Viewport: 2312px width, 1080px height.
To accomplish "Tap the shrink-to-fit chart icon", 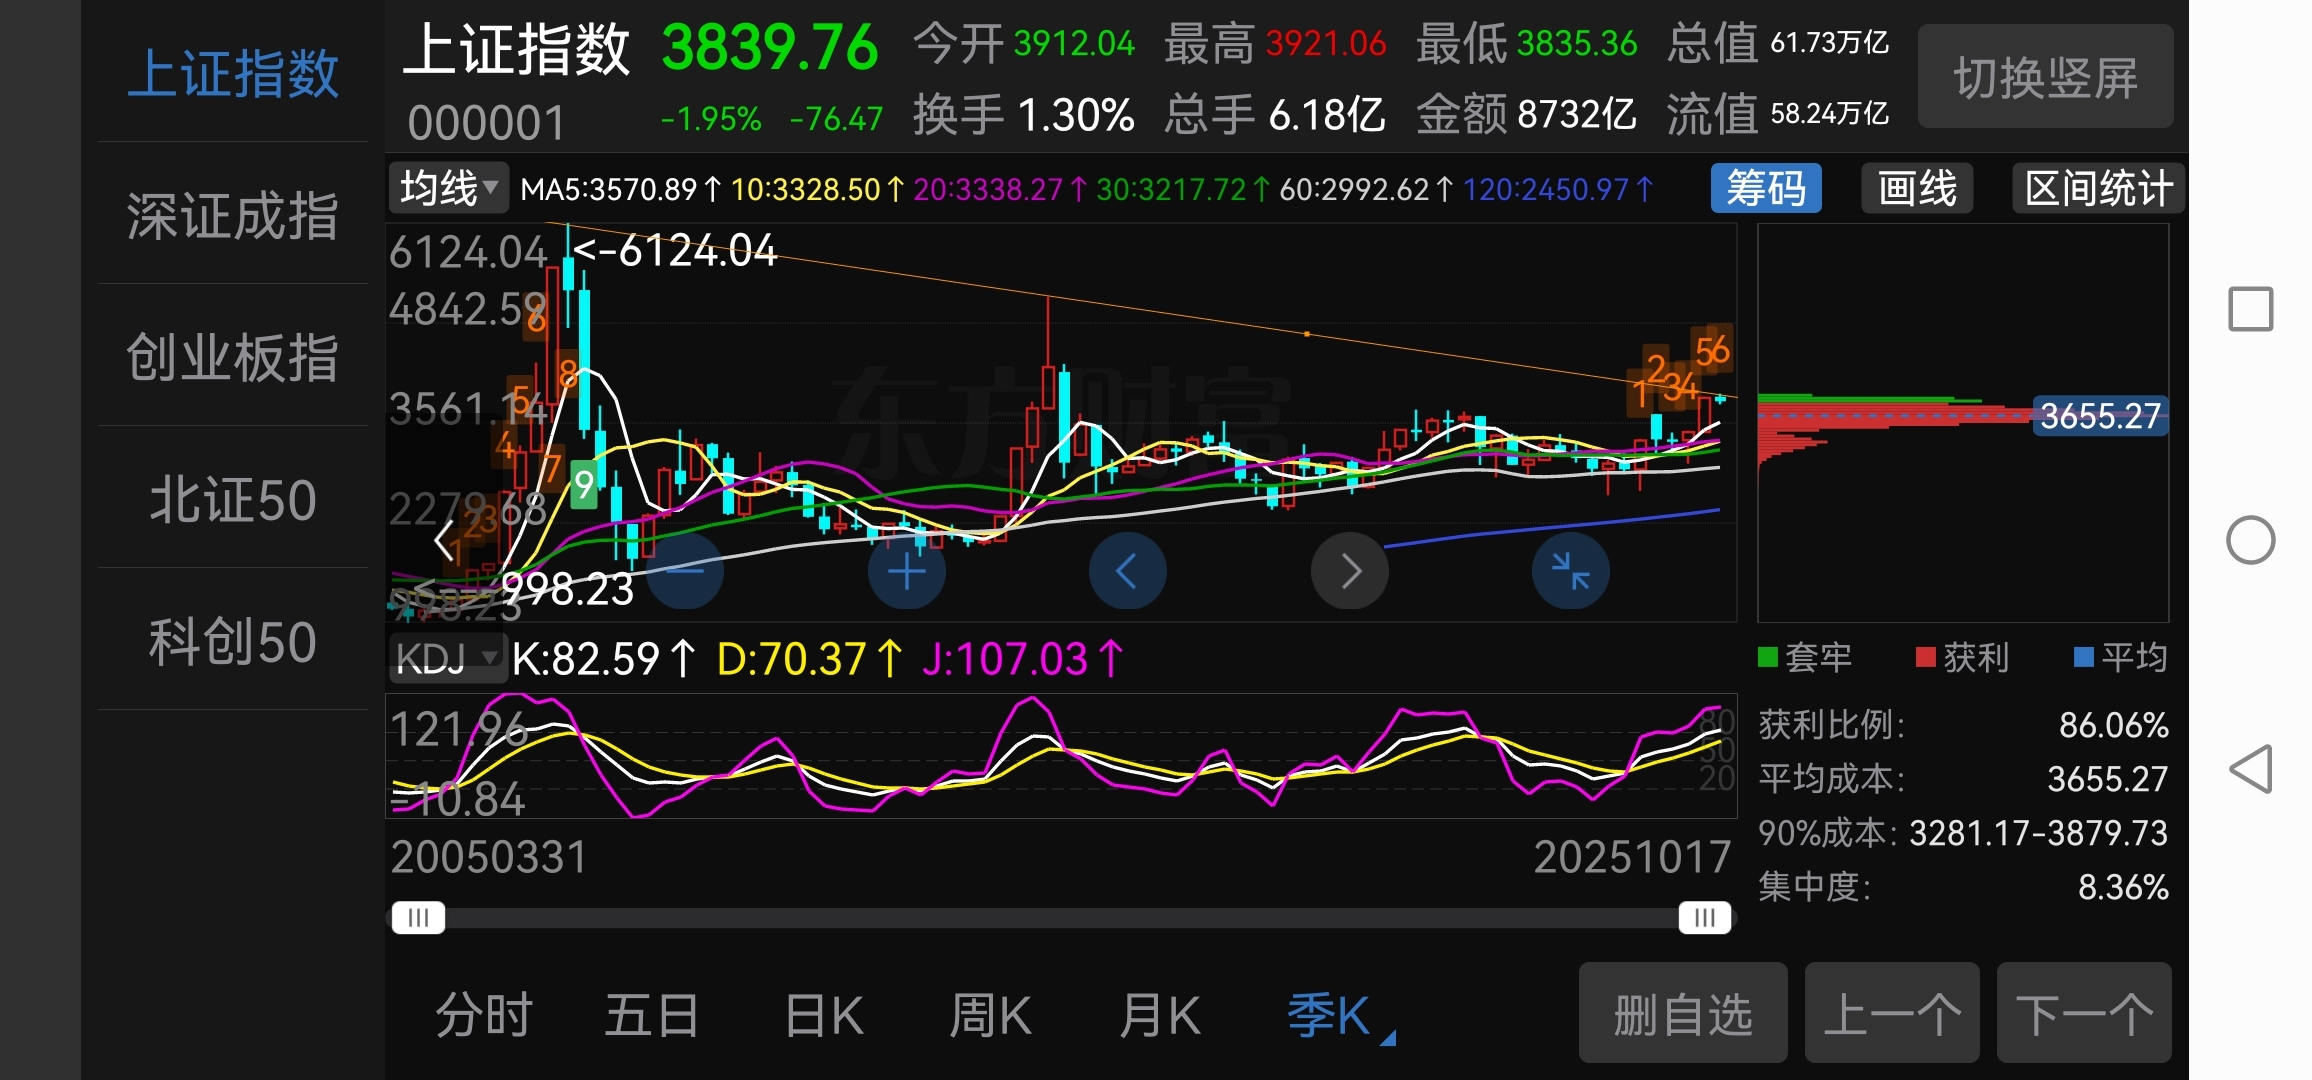I will coord(1570,569).
